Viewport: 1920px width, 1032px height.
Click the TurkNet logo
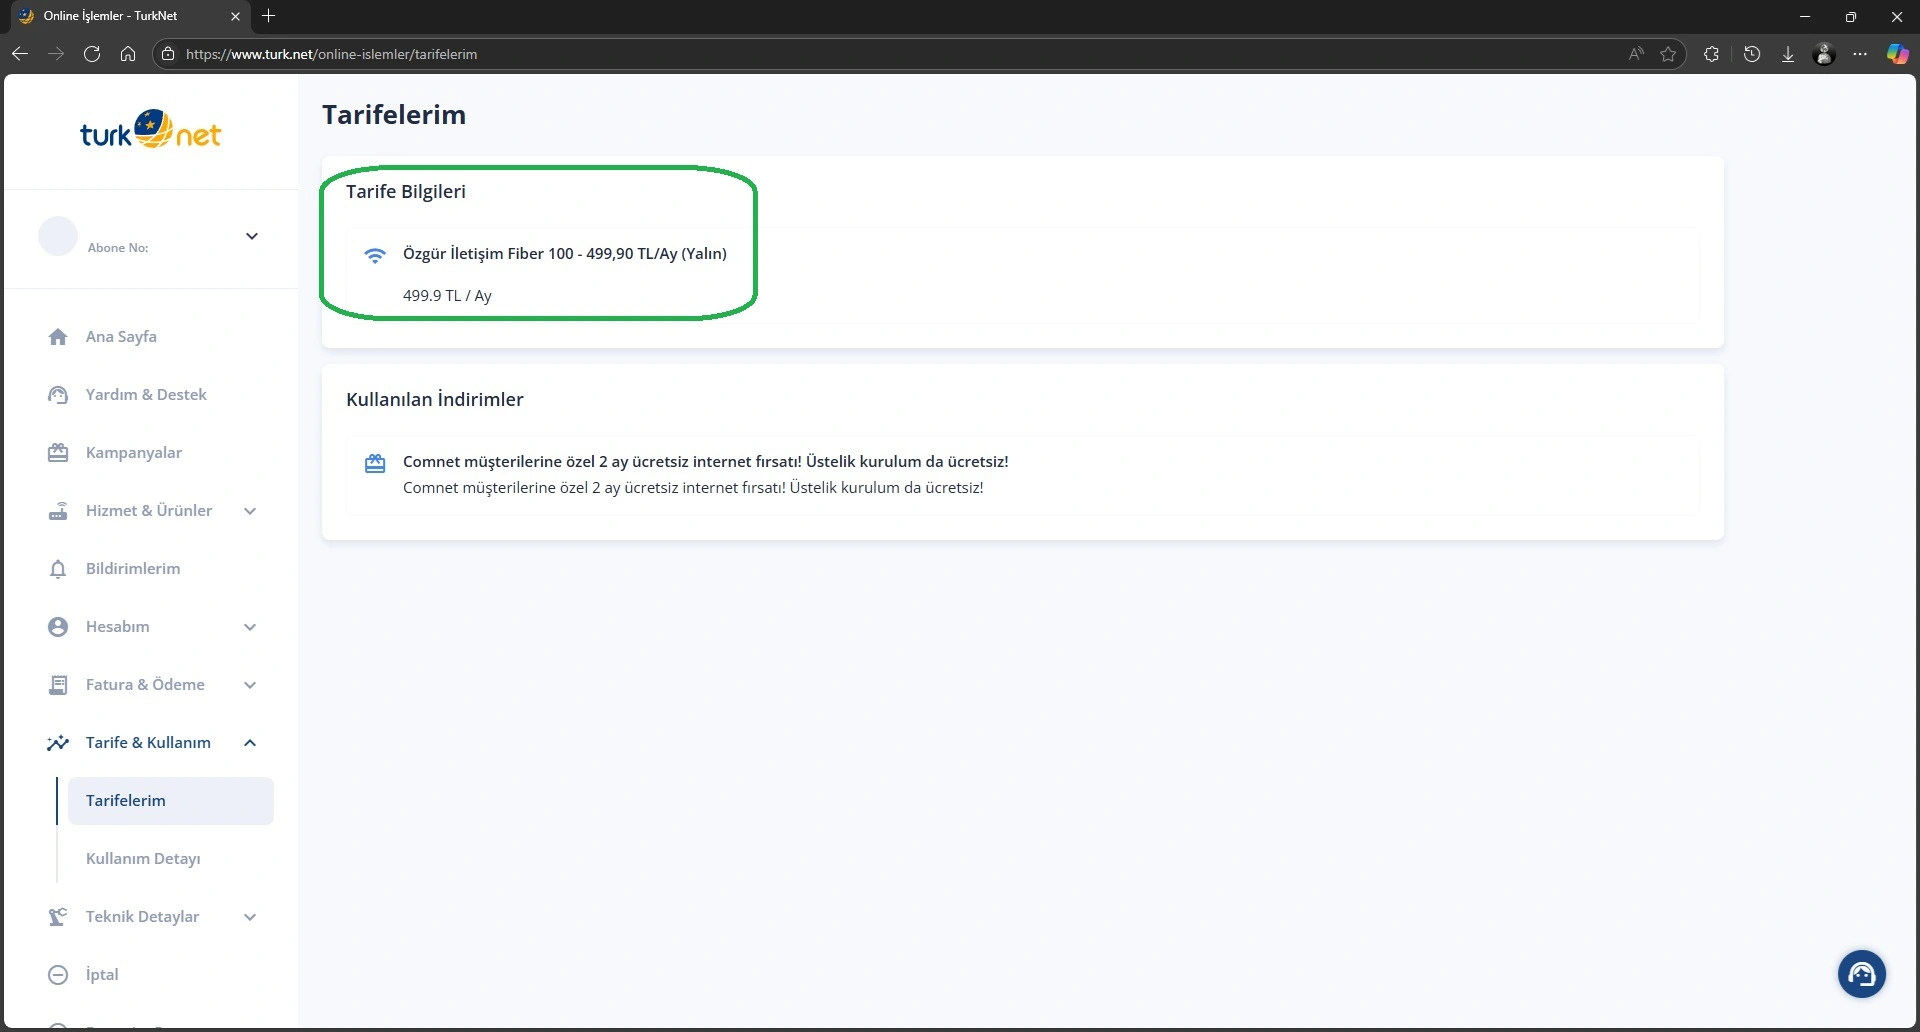pyautogui.click(x=151, y=130)
